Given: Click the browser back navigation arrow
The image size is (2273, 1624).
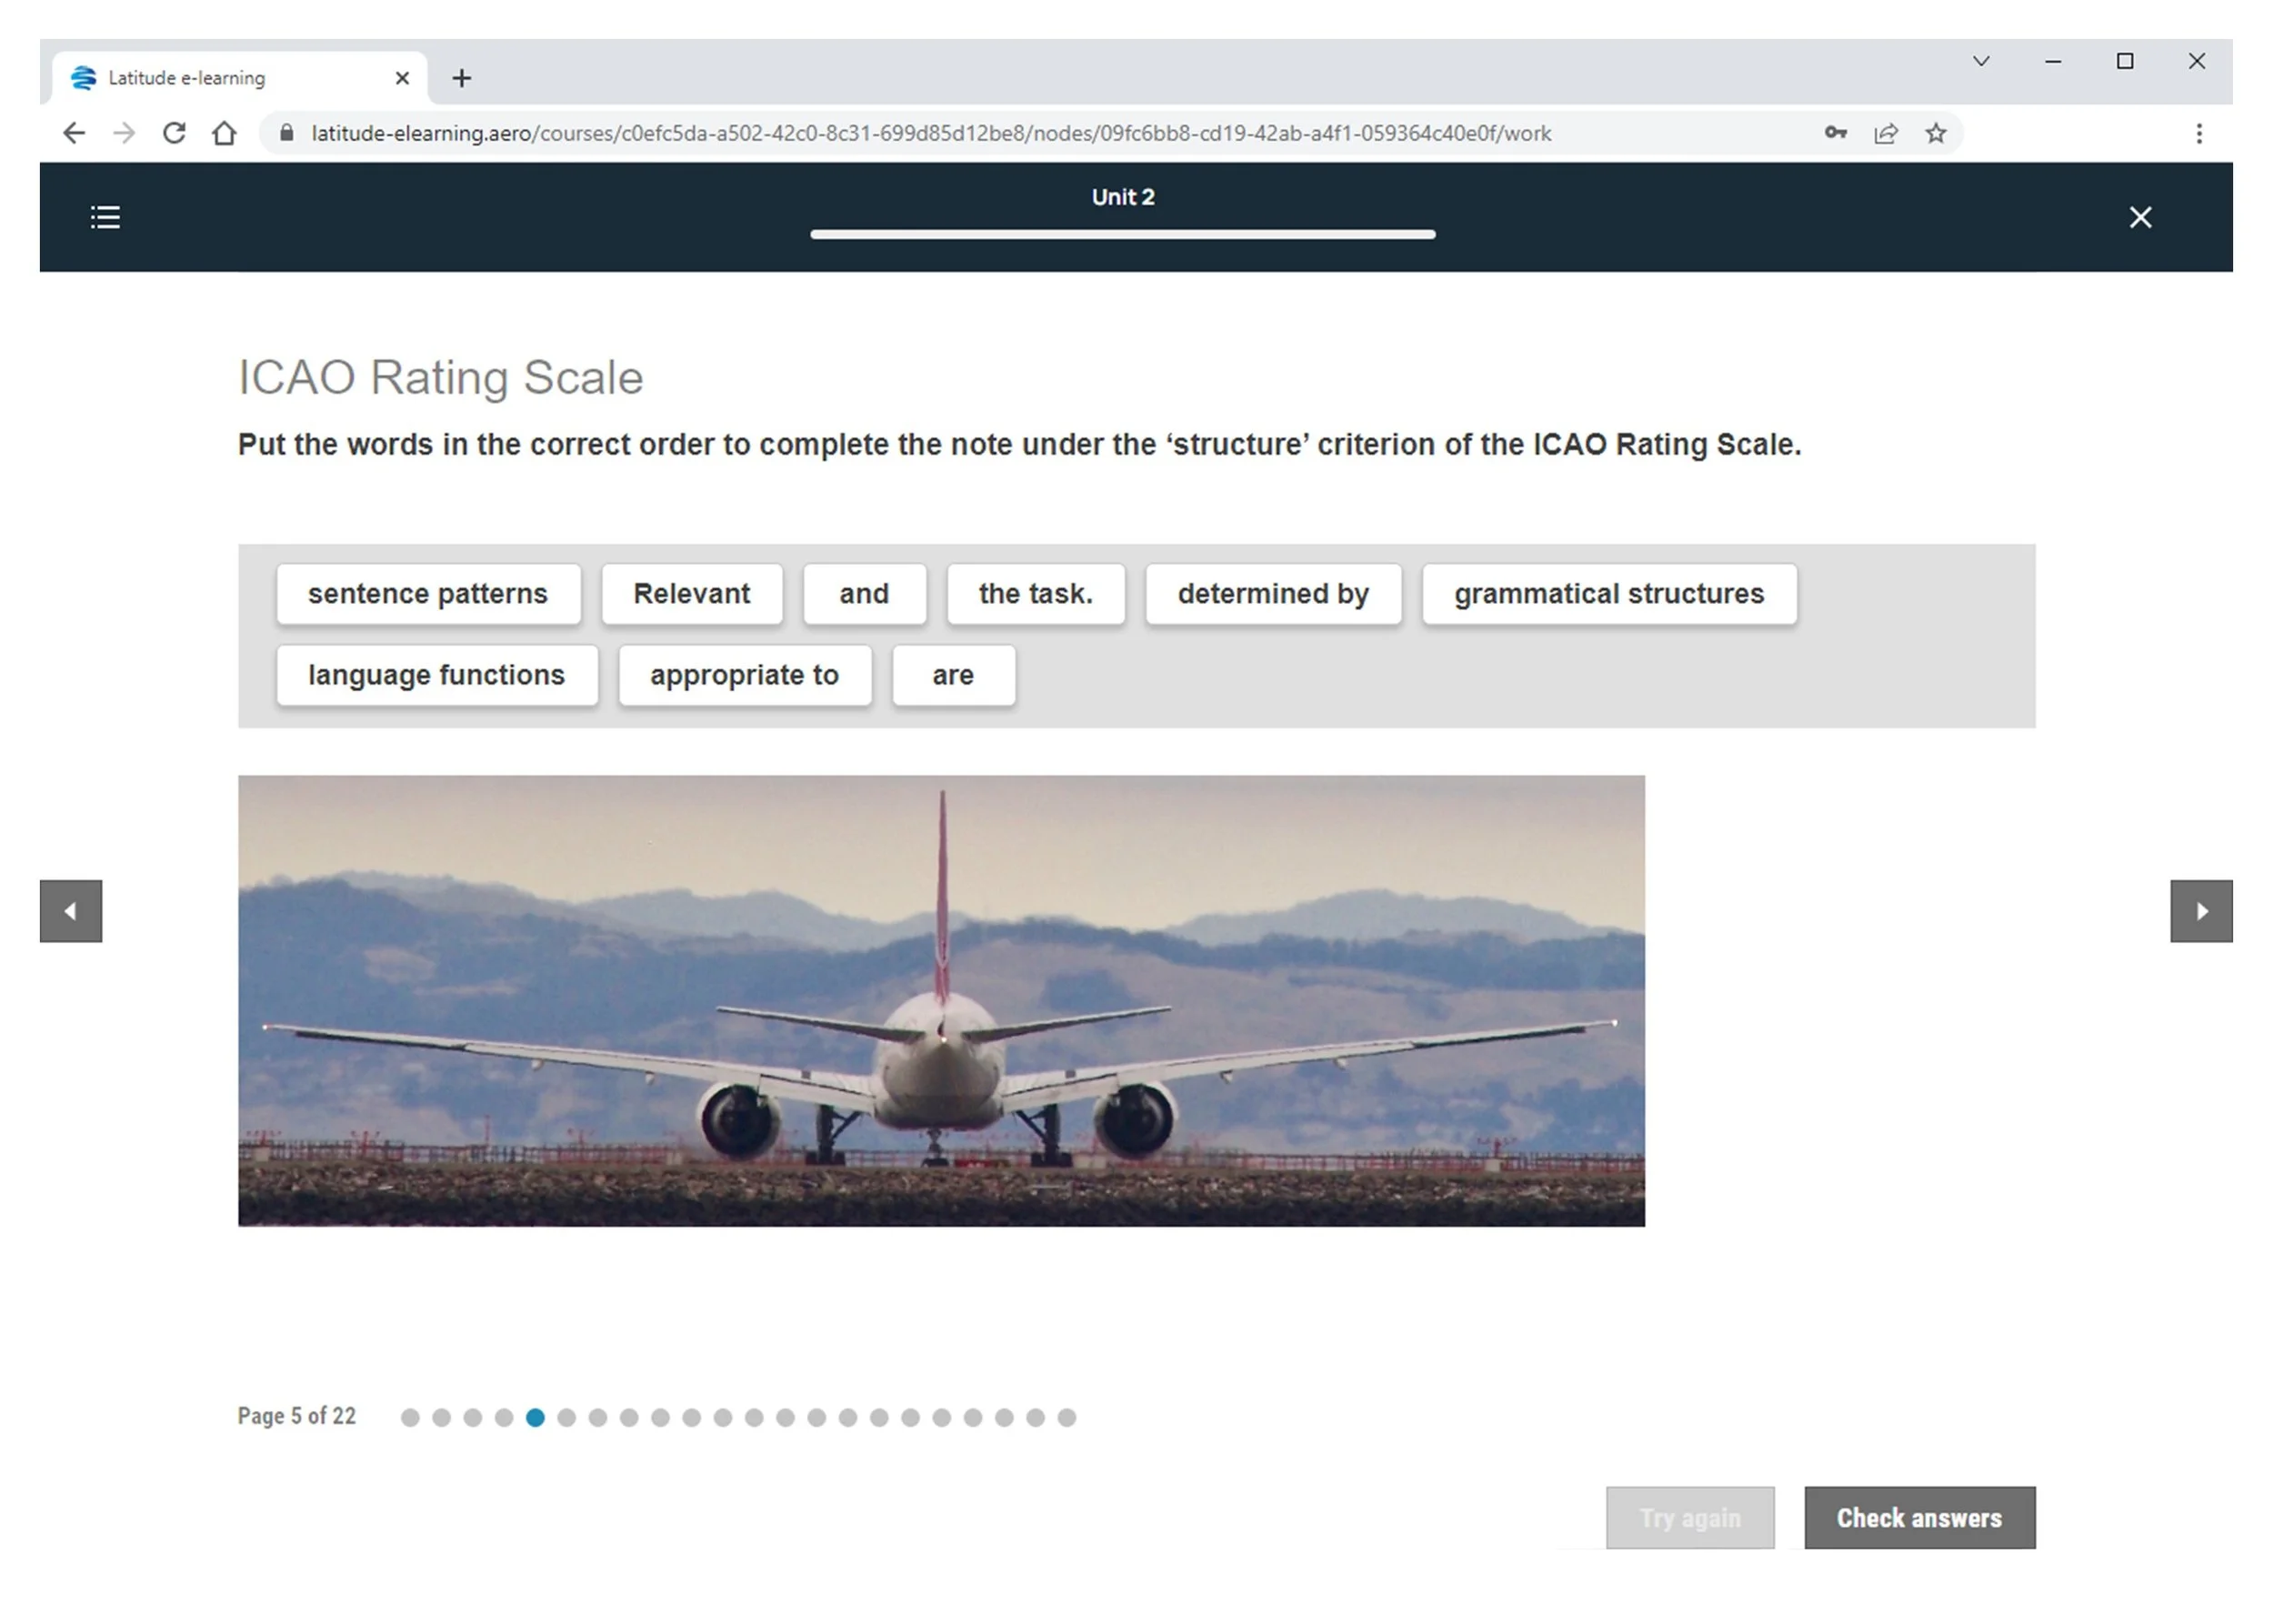Looking at the screenshot, I should pyautogui.click(x=74, y=132).
